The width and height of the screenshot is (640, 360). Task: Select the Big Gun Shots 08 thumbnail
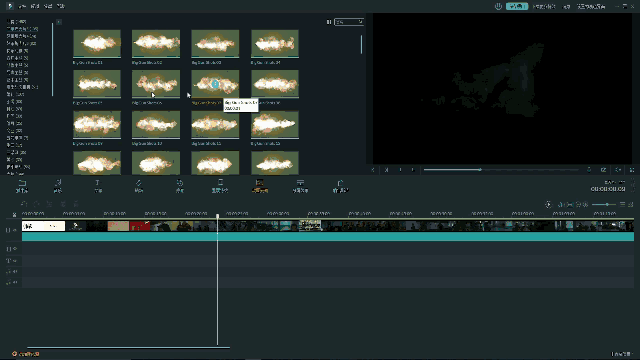275,84
